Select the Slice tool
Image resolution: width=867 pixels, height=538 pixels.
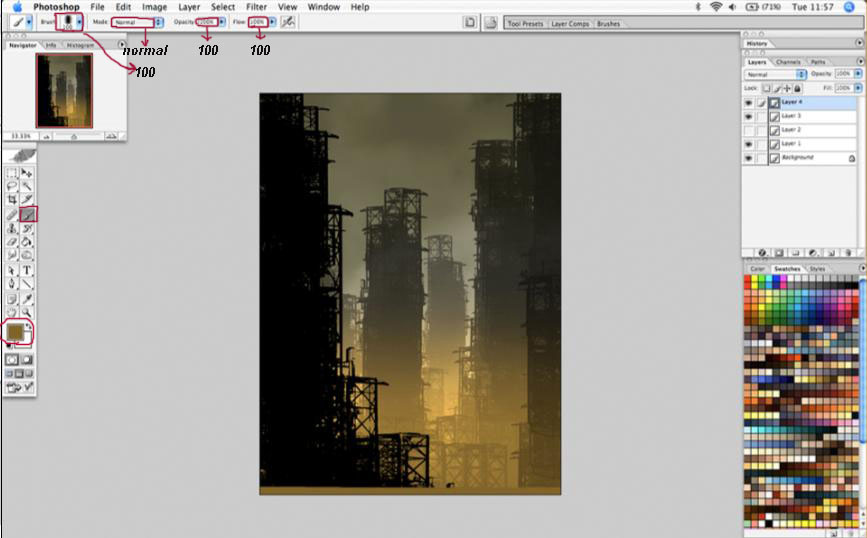pyautogui.click(x=27, y=200)
